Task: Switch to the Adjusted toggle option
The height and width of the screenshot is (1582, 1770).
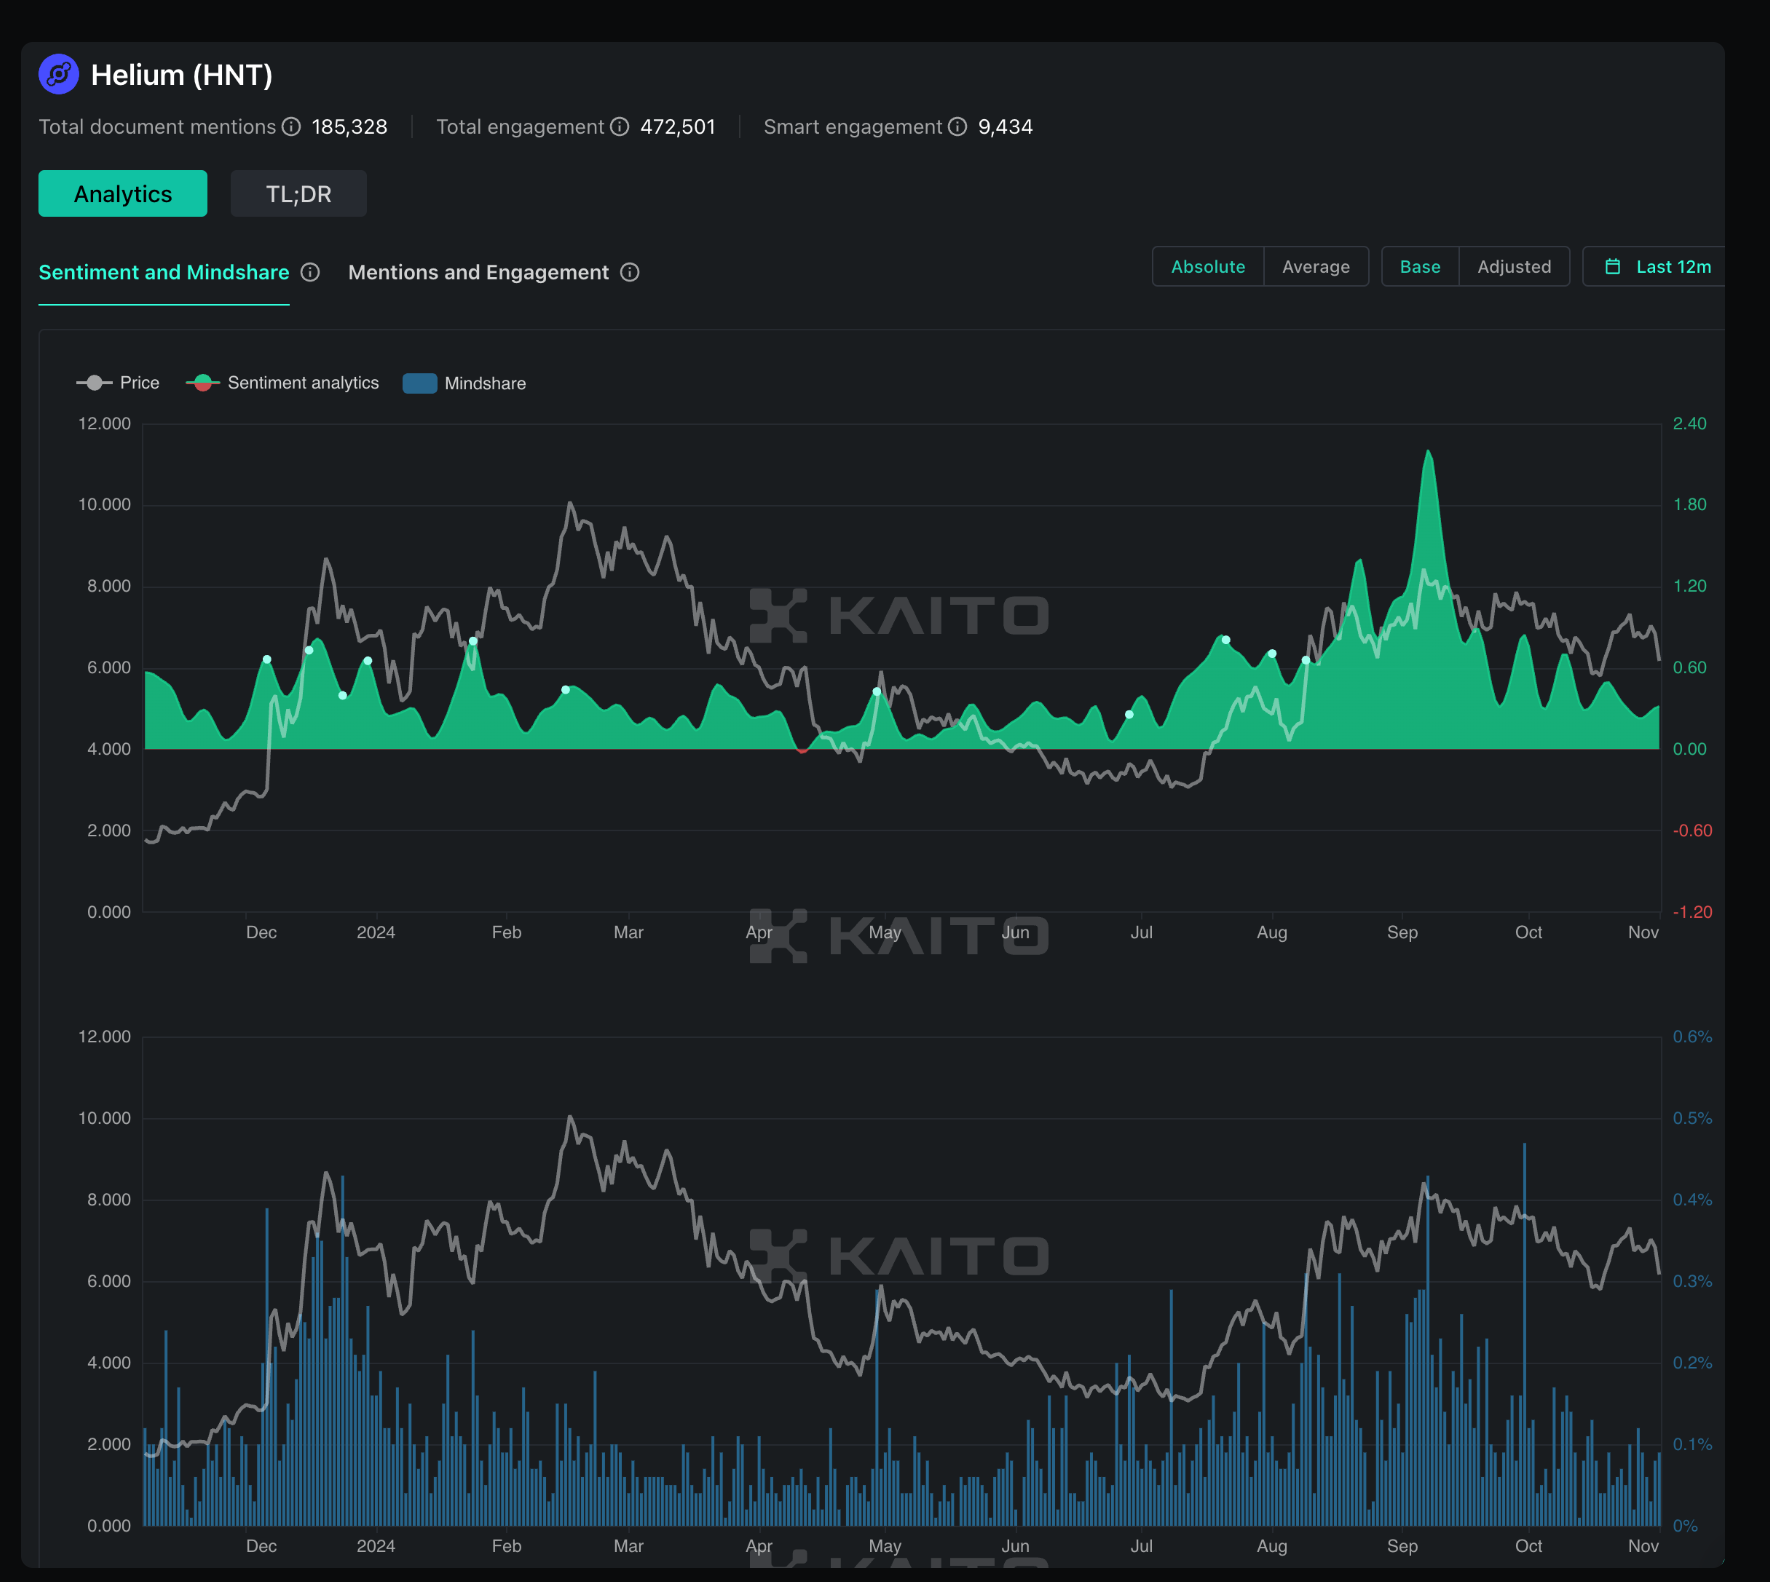Action: pos(1514,267)
